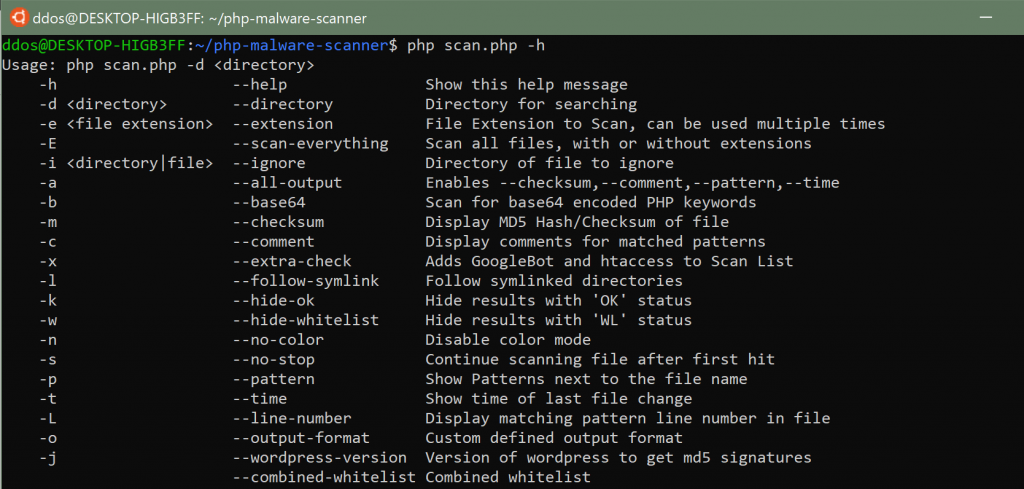Viewport: 1024px width, 489px height.
Task: Click 'Directory of file to ignore' description
Action: [x=549, y=163]
